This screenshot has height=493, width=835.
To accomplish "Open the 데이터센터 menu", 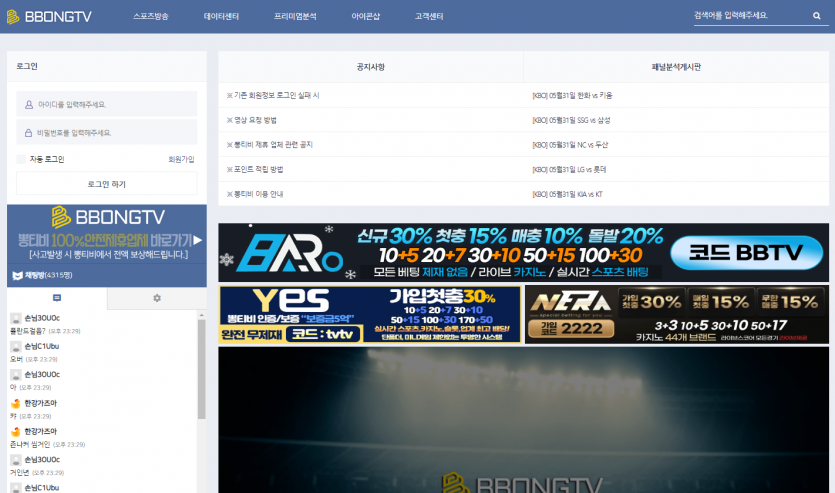I will [x=221, y=17].
